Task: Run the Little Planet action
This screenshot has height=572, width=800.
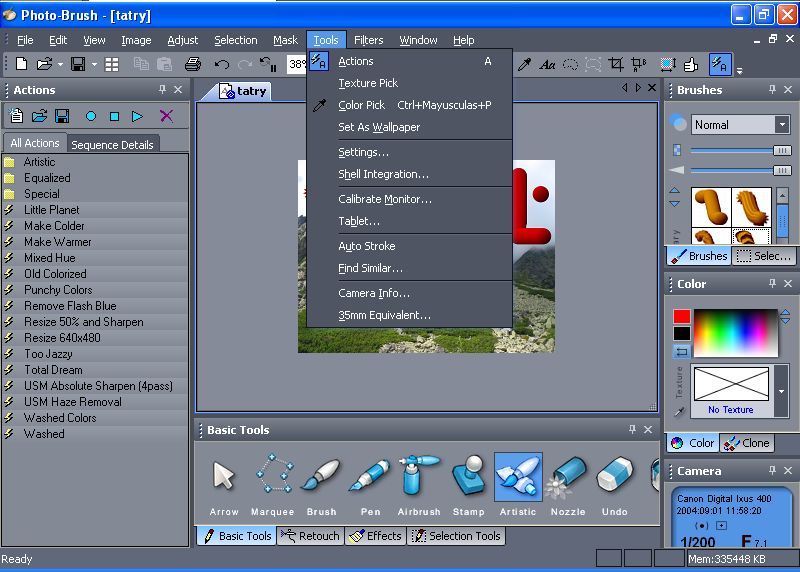Action: (x=95, y=210)
